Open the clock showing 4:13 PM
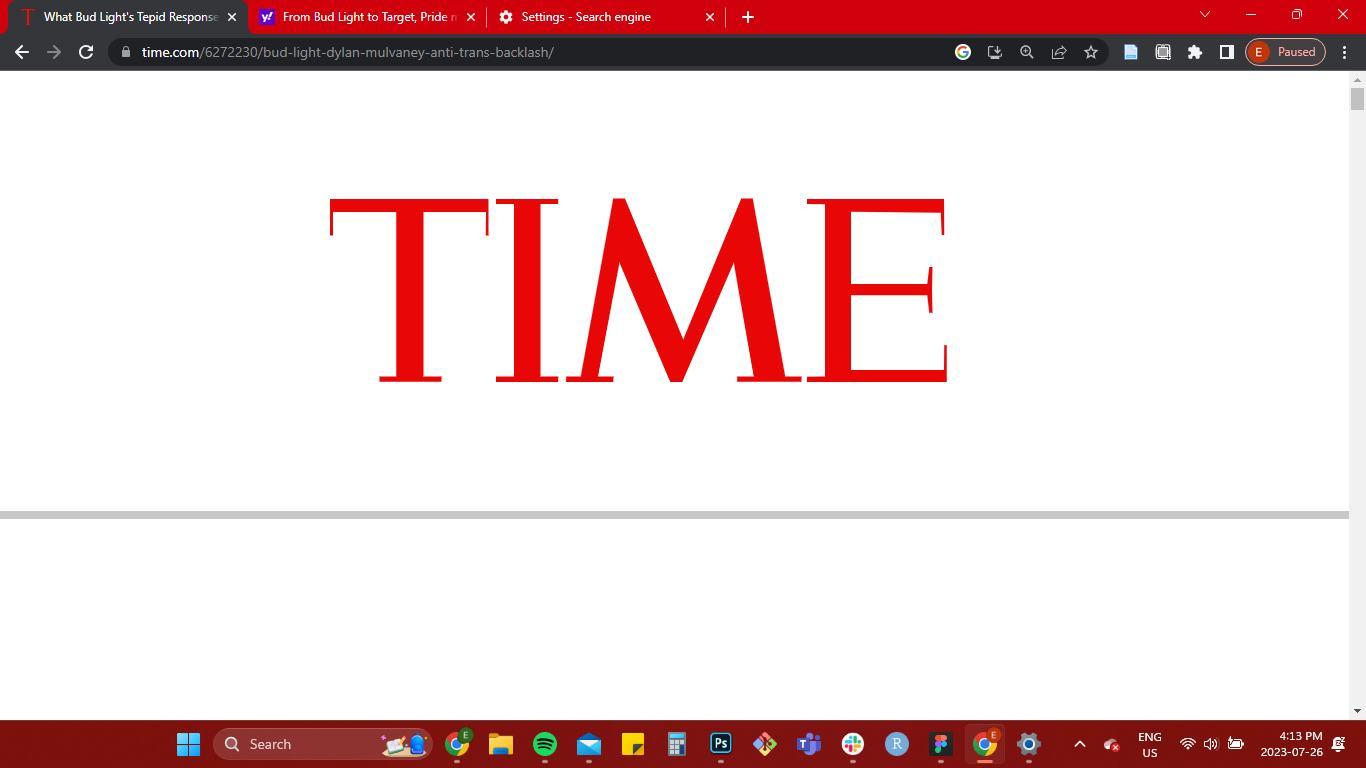The image size is (1366, 768). click(1292, 744)
